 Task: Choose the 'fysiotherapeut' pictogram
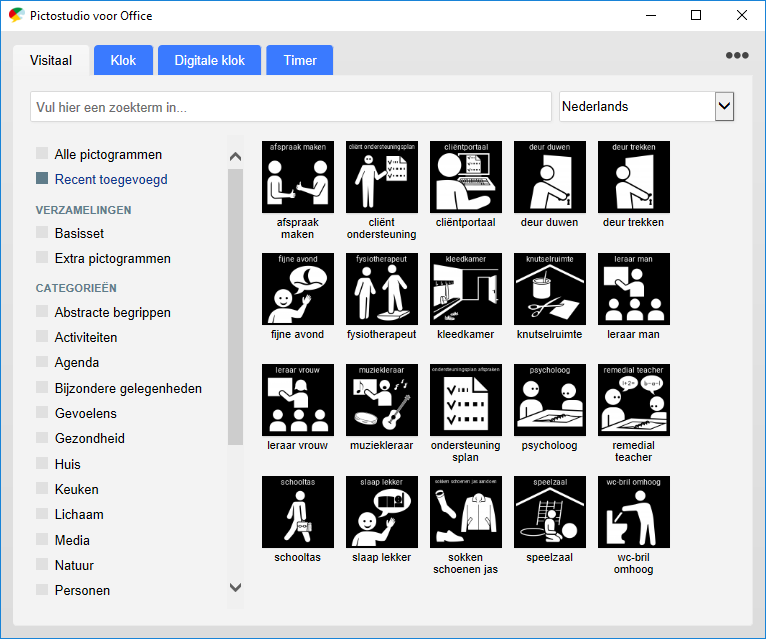(382, 289)
